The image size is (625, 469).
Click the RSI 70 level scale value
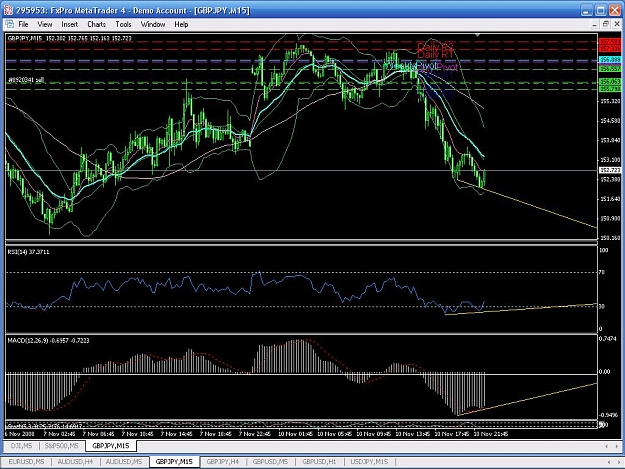pyautogui.click(x=602, y=272)
